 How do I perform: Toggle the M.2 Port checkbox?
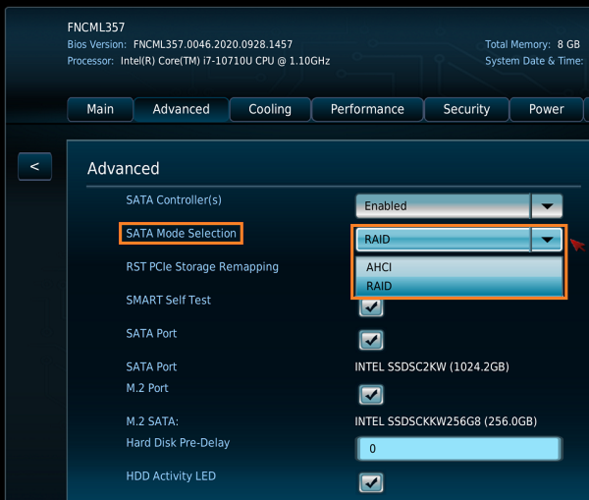point(371,394)
